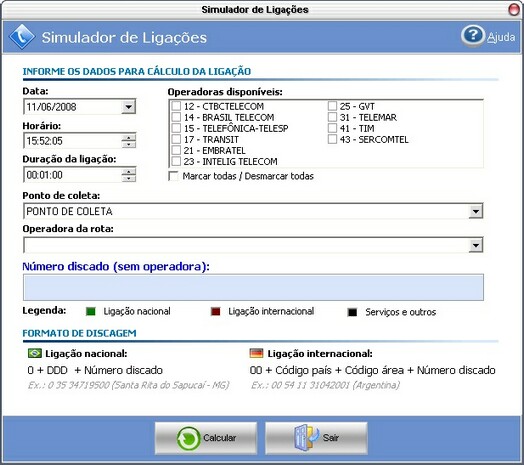The width and height of the screenshot is (524, 465).
Task: Open the Data date dropdown
Action: point(128,107)
